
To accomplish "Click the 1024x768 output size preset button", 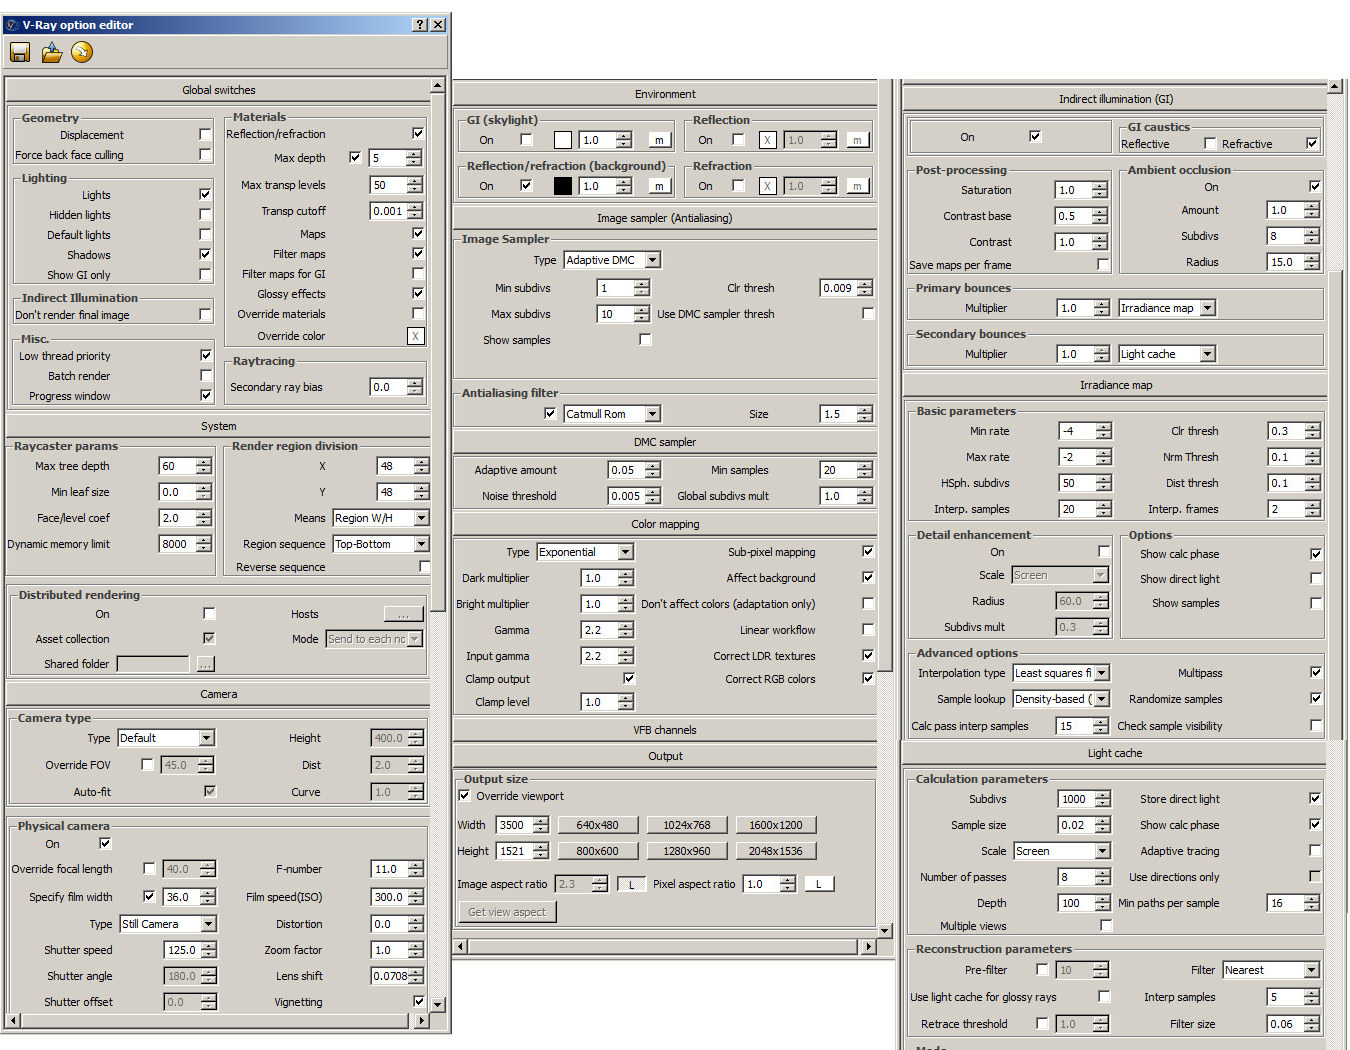I will click(687, 825).
